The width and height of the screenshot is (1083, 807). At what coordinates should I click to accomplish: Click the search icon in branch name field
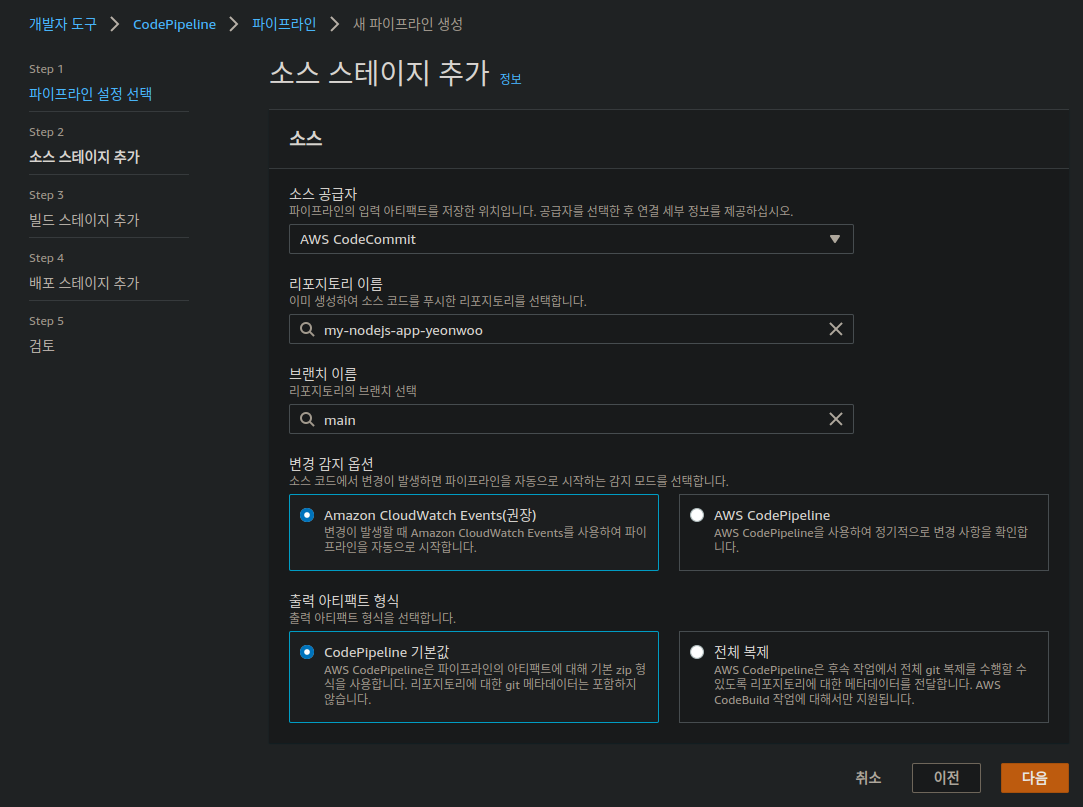(307, 419)
